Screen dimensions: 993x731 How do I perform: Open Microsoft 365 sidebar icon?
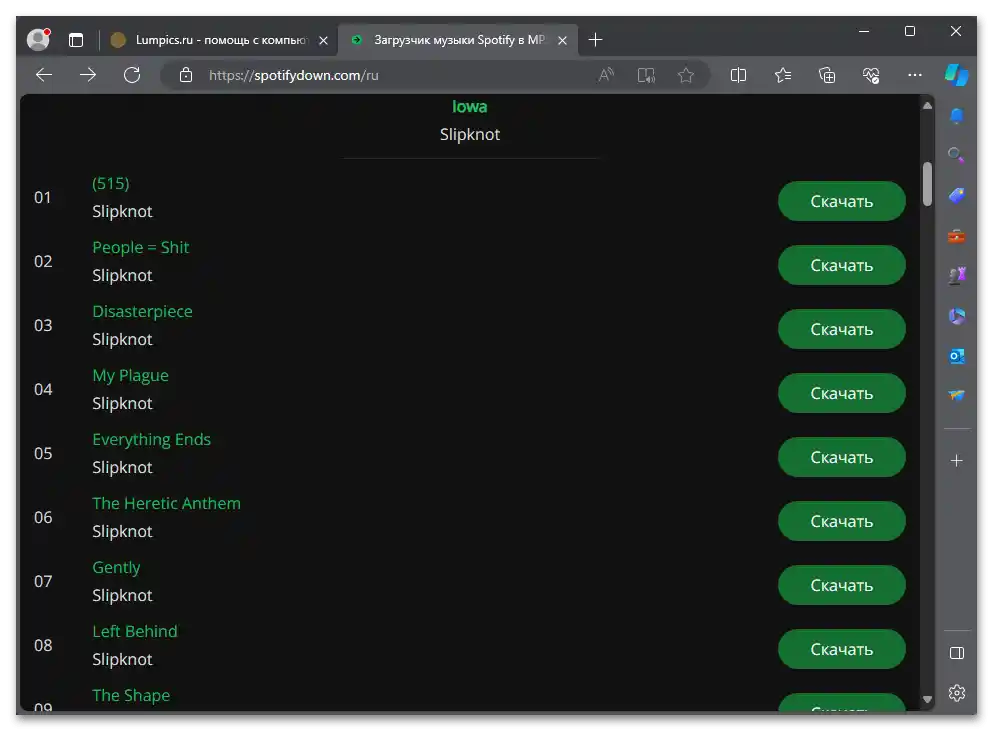tap(957, 315)
